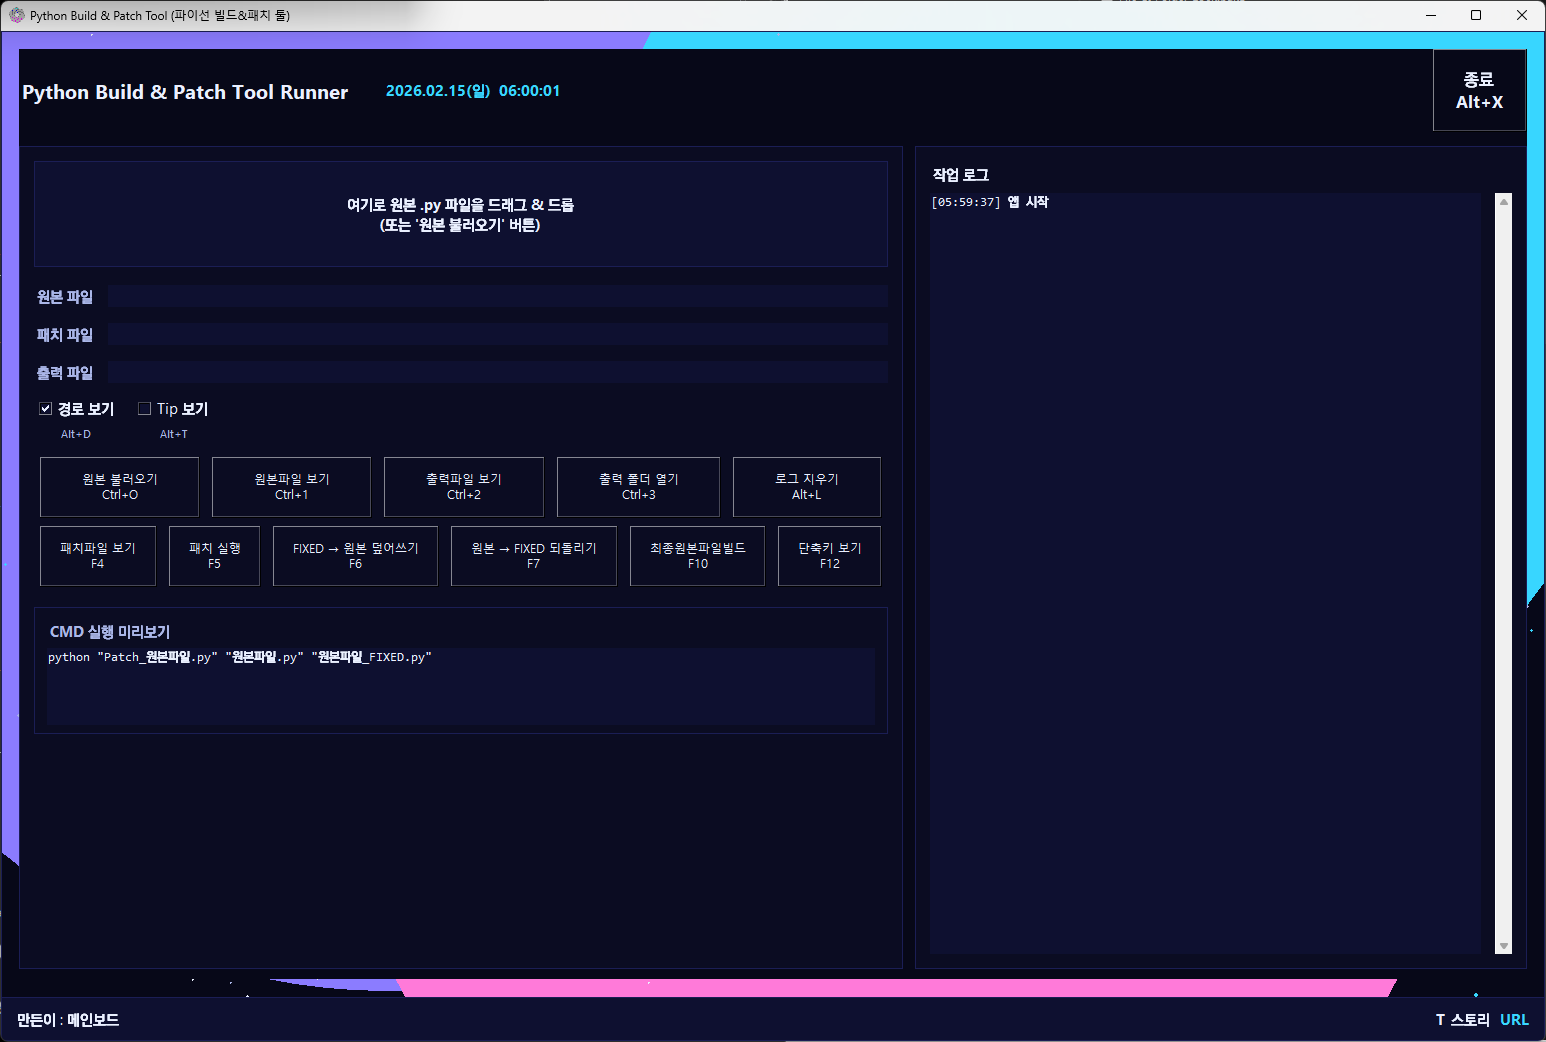Click the 단축키 보기 F12 button
The image size is (1546, 1042).
[x=830, y=556]
